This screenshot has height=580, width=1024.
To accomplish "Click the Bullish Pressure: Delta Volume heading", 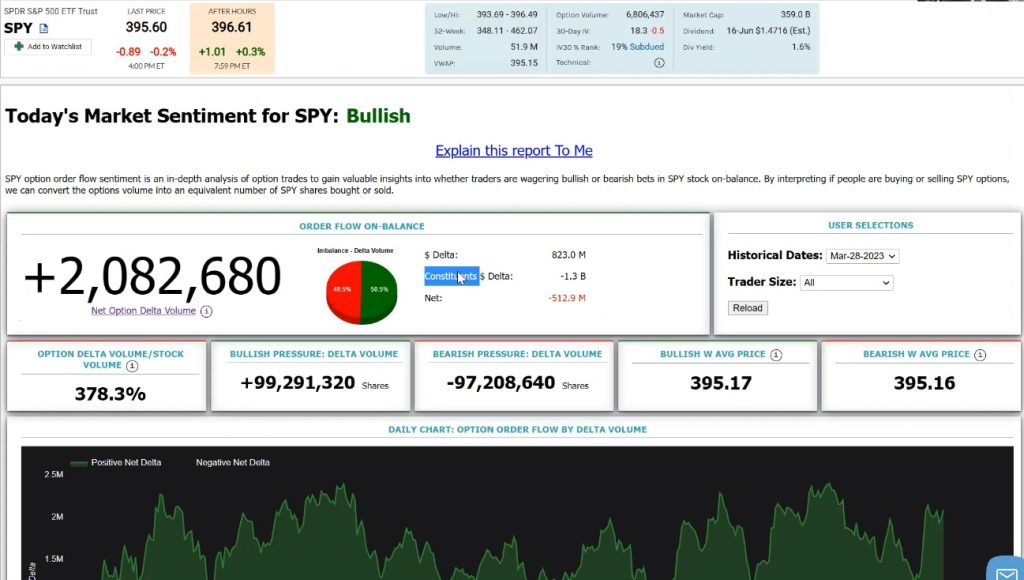I will (x=313, y=354).
